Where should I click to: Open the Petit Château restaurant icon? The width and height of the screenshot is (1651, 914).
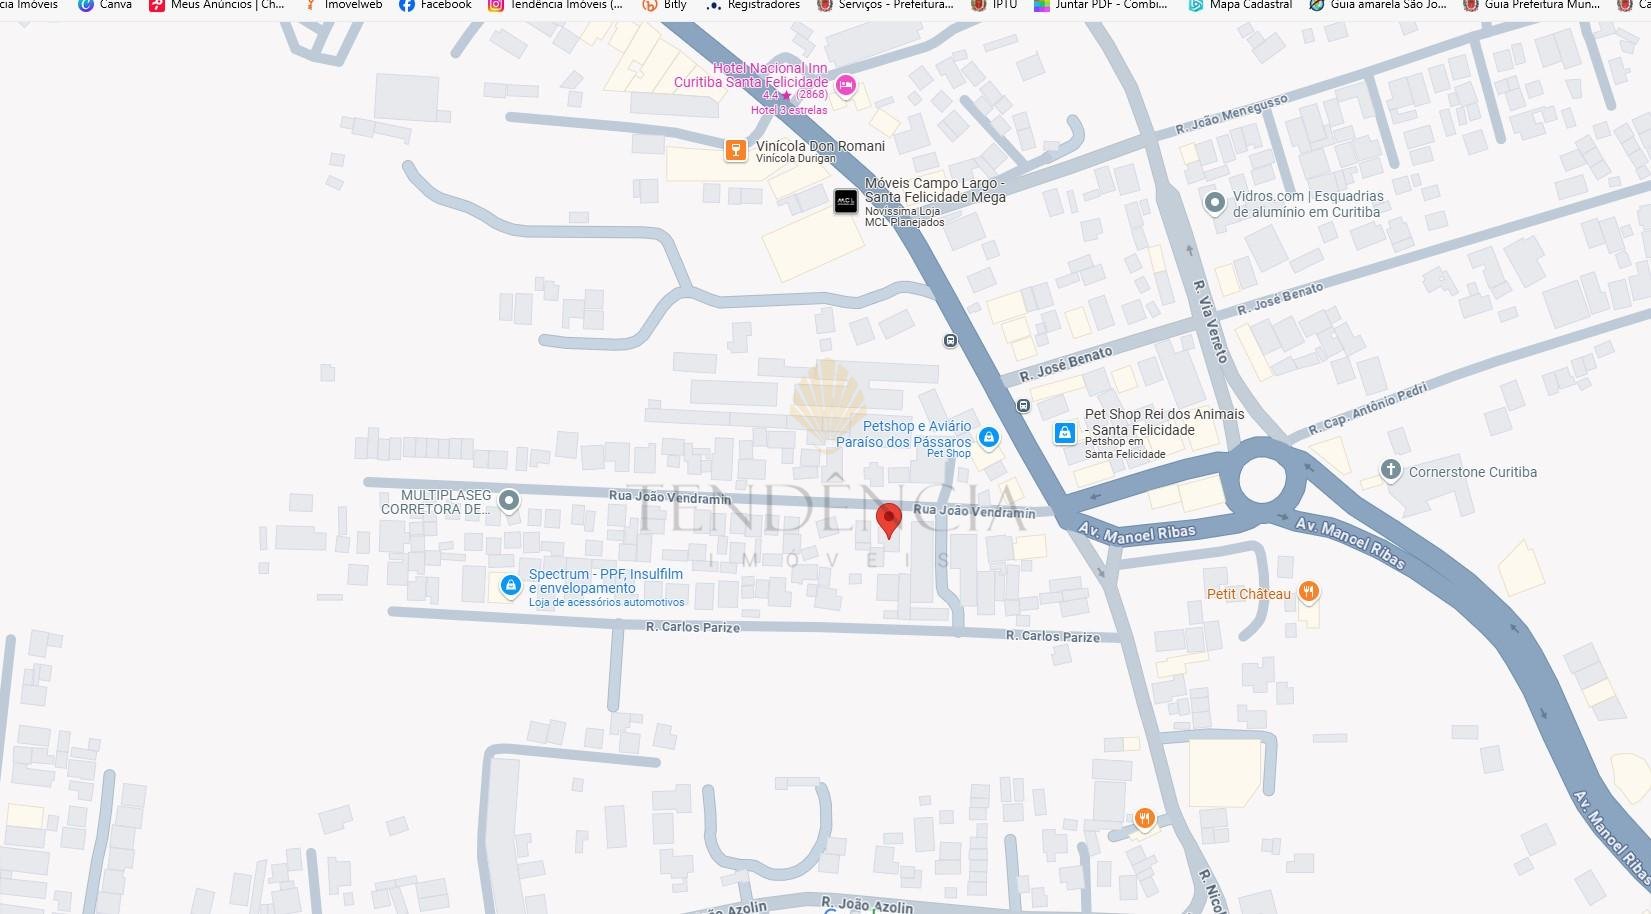tap(1308, 592)
